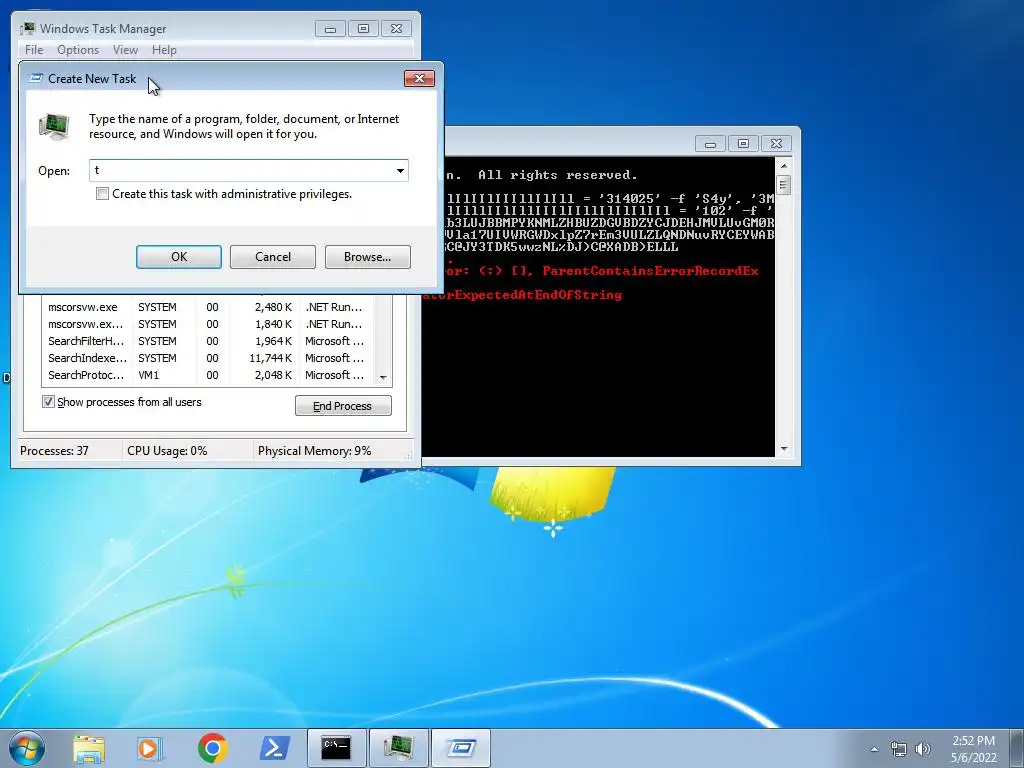The width and height of the screenshot is (1024, 768).
Task: Maximize the console window
Action: 743,144
